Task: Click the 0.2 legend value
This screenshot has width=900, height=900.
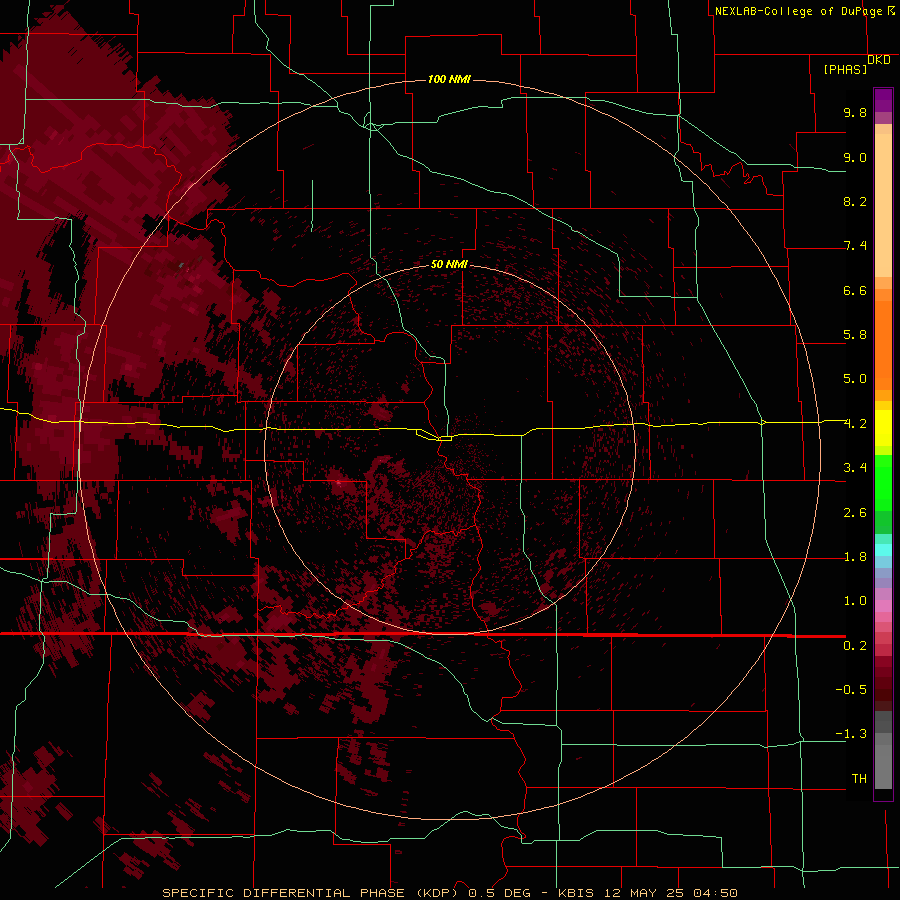Action: tap(855, 646)
